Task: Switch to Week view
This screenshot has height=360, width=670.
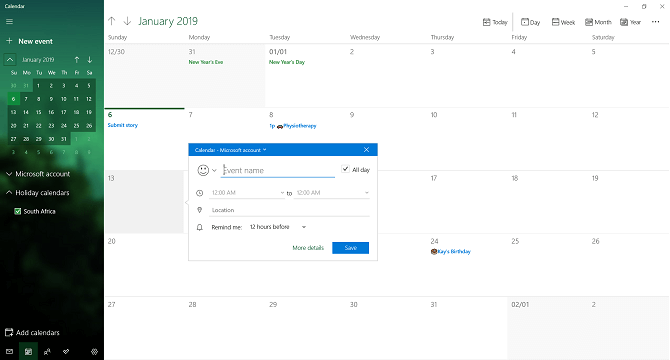Action: point(563,22)
